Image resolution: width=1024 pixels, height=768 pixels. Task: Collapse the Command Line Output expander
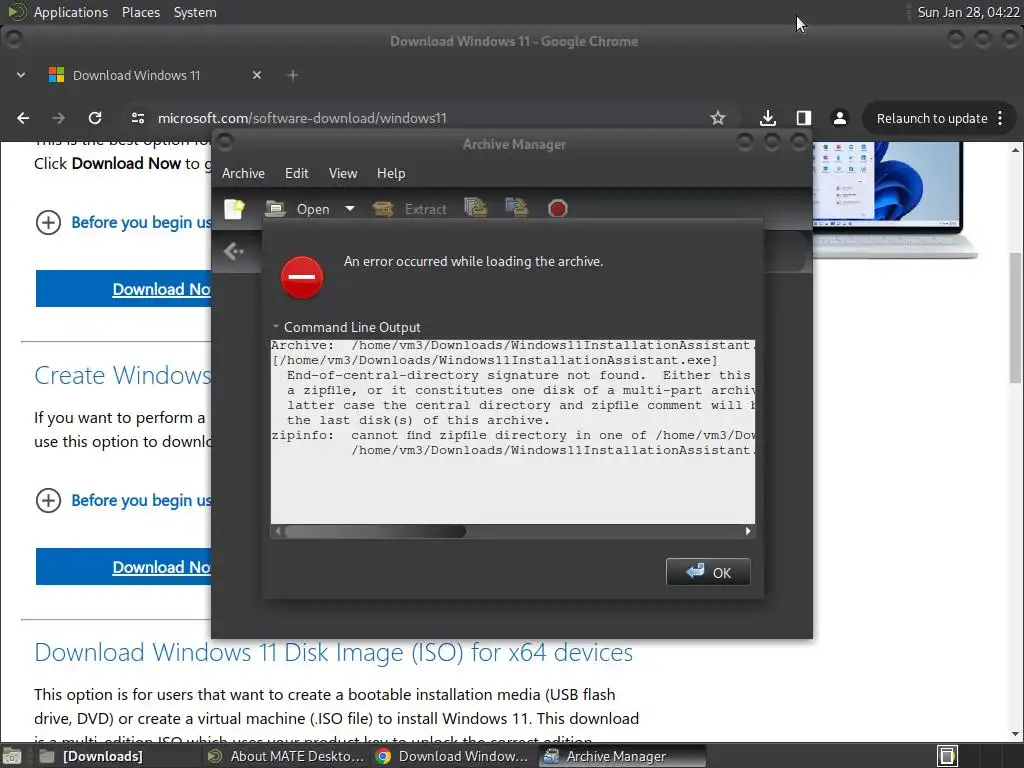pos(346,327)
